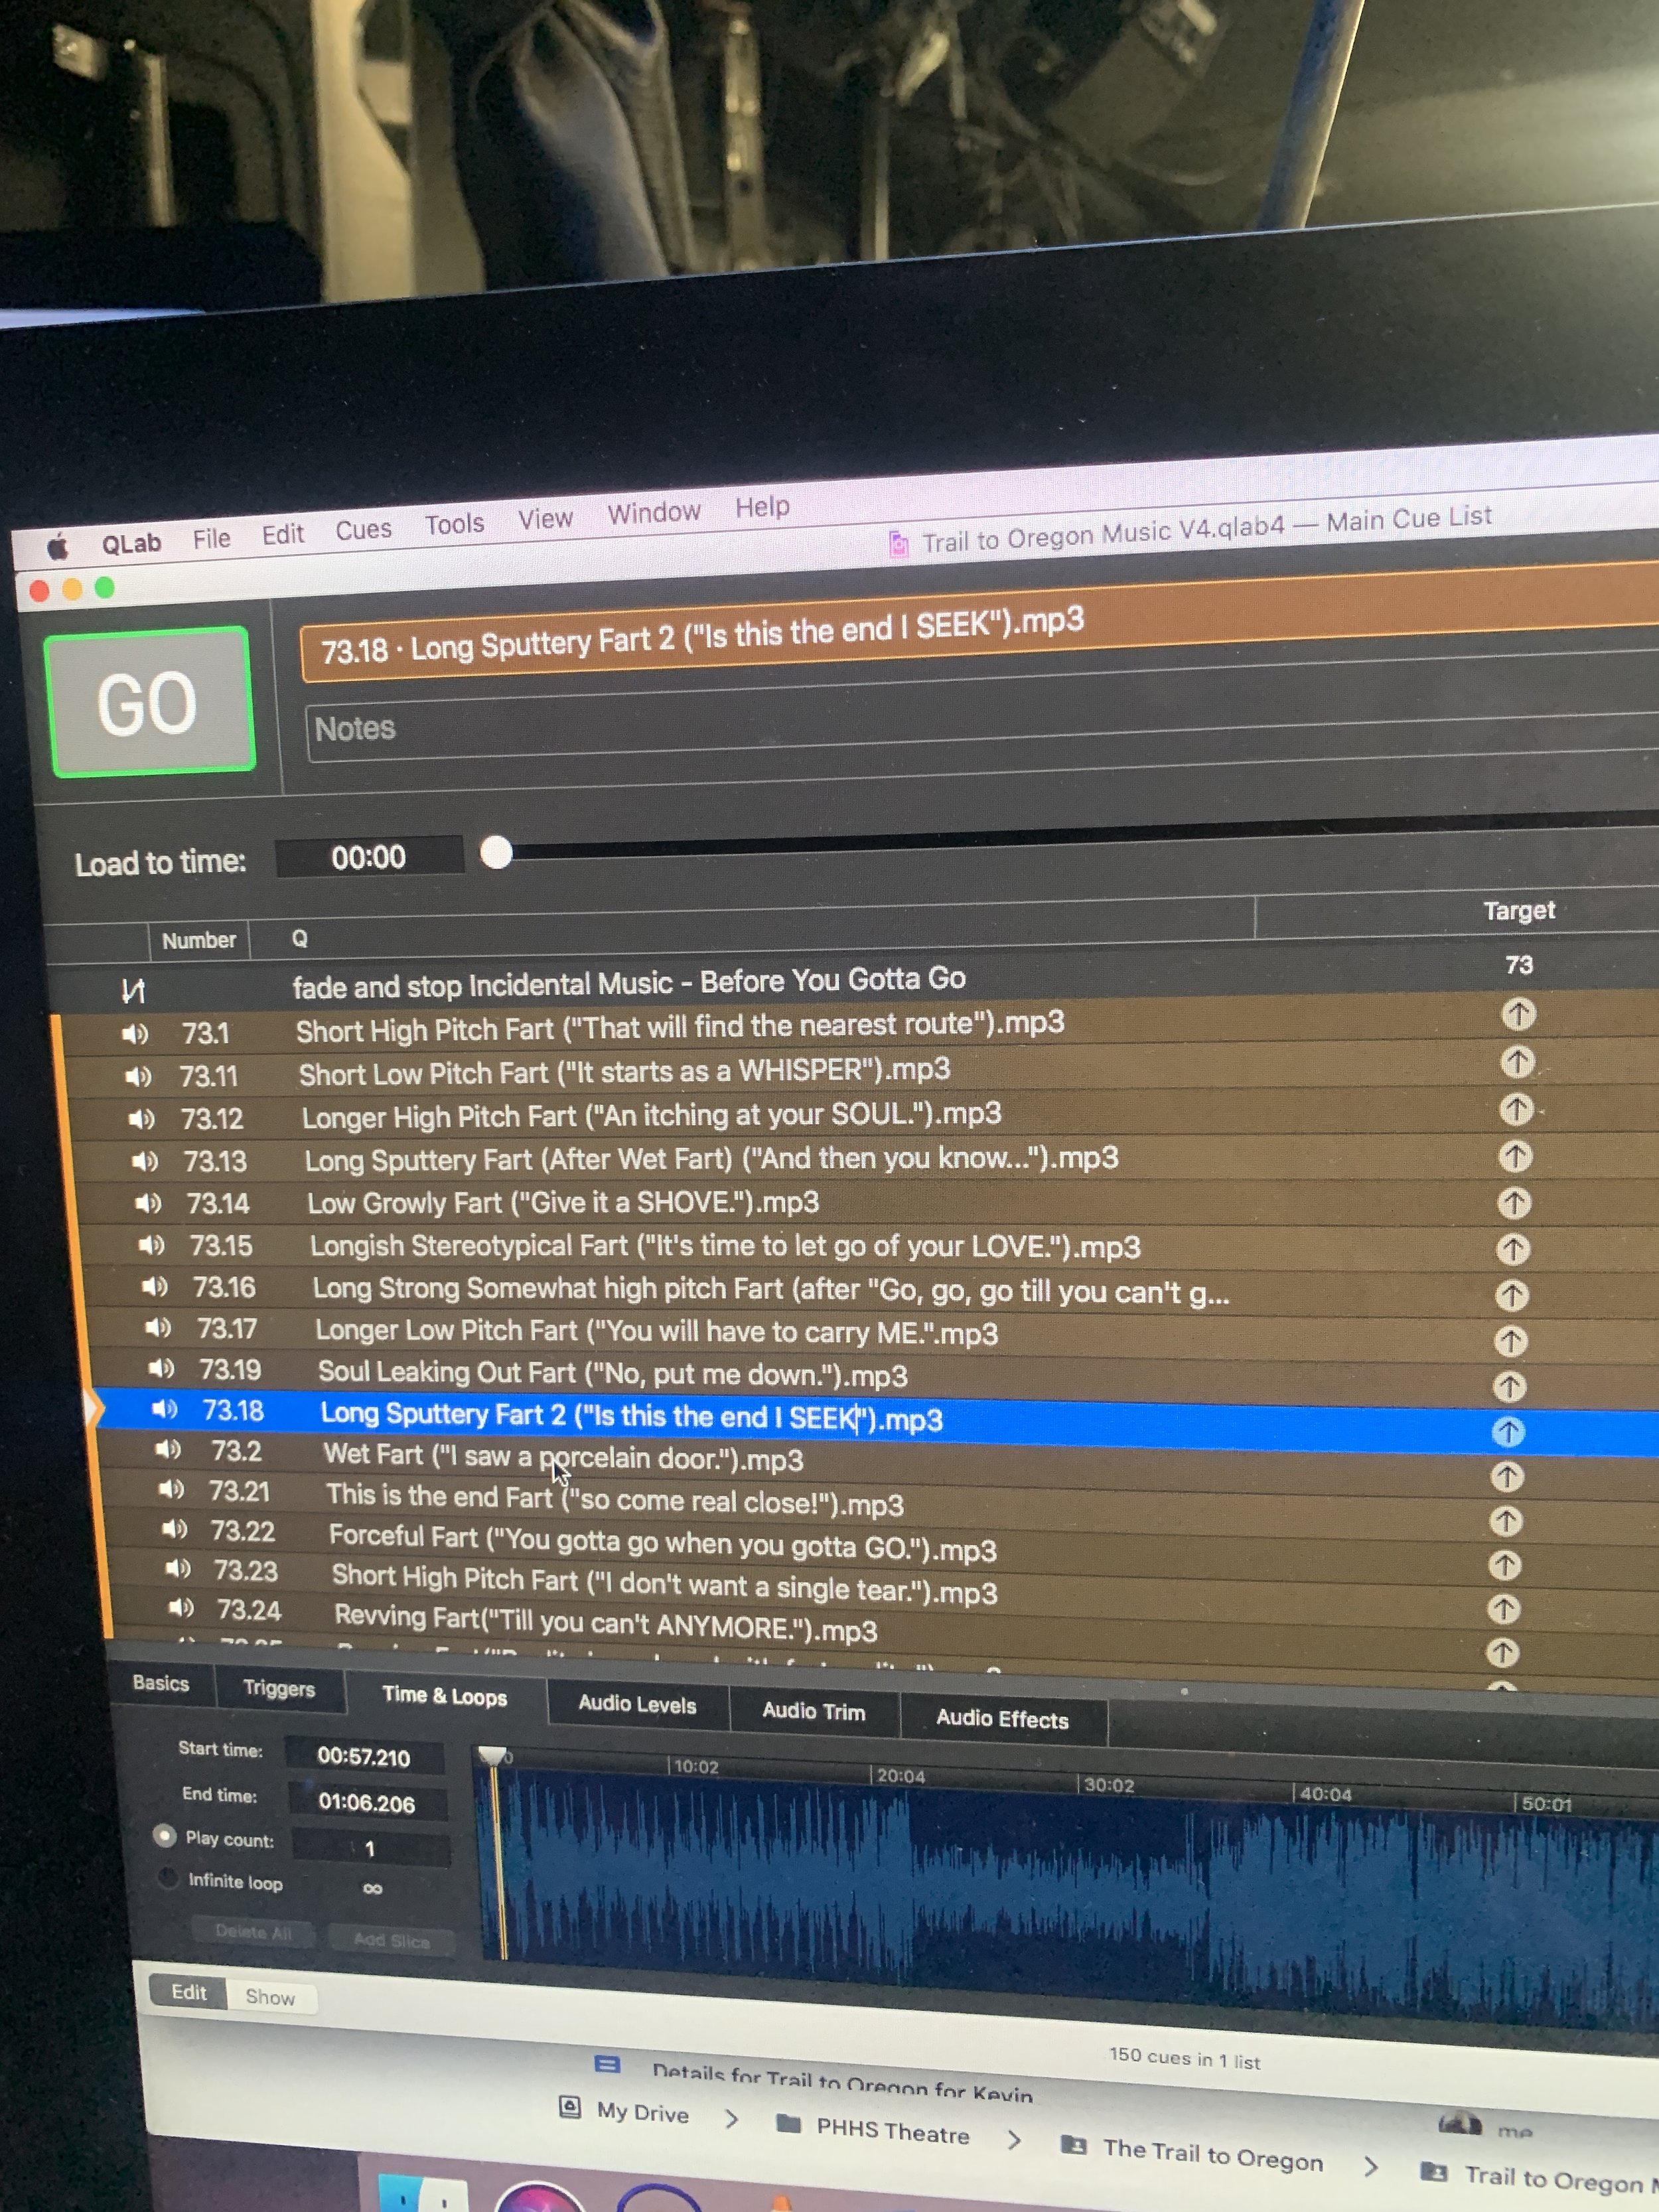Switch to Edit mode
The width and height of the screenshot is (1659, 2212).
pos(188,1991)
